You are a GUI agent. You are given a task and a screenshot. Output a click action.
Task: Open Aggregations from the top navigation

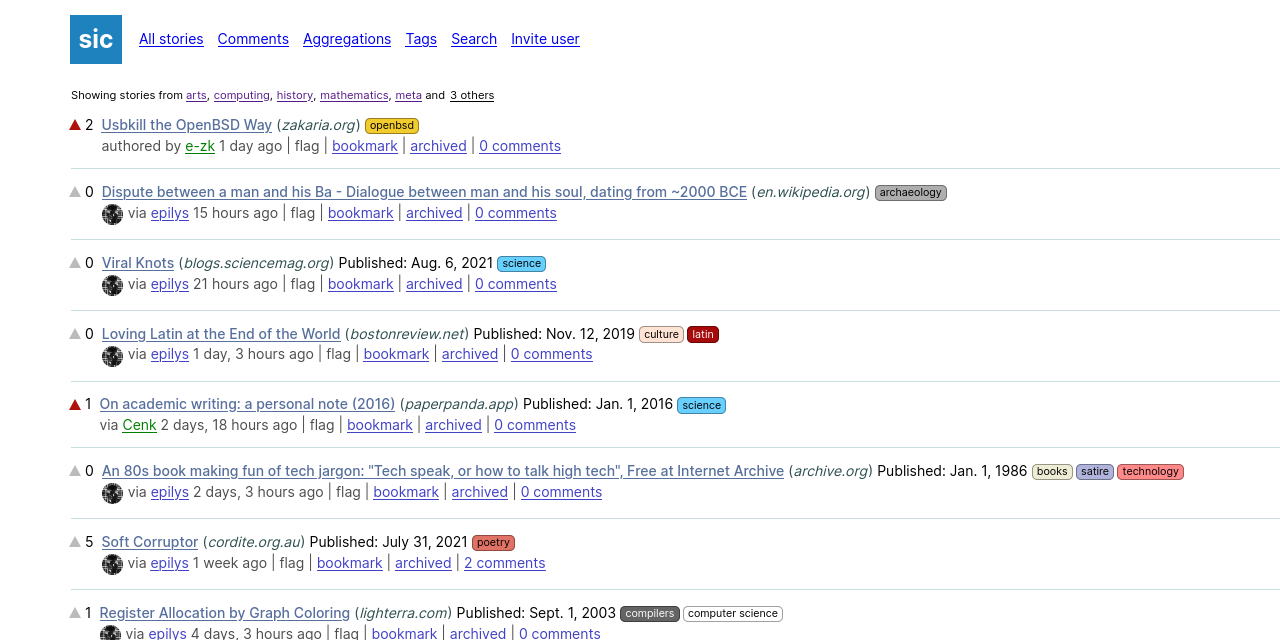[x=347, y=39]
